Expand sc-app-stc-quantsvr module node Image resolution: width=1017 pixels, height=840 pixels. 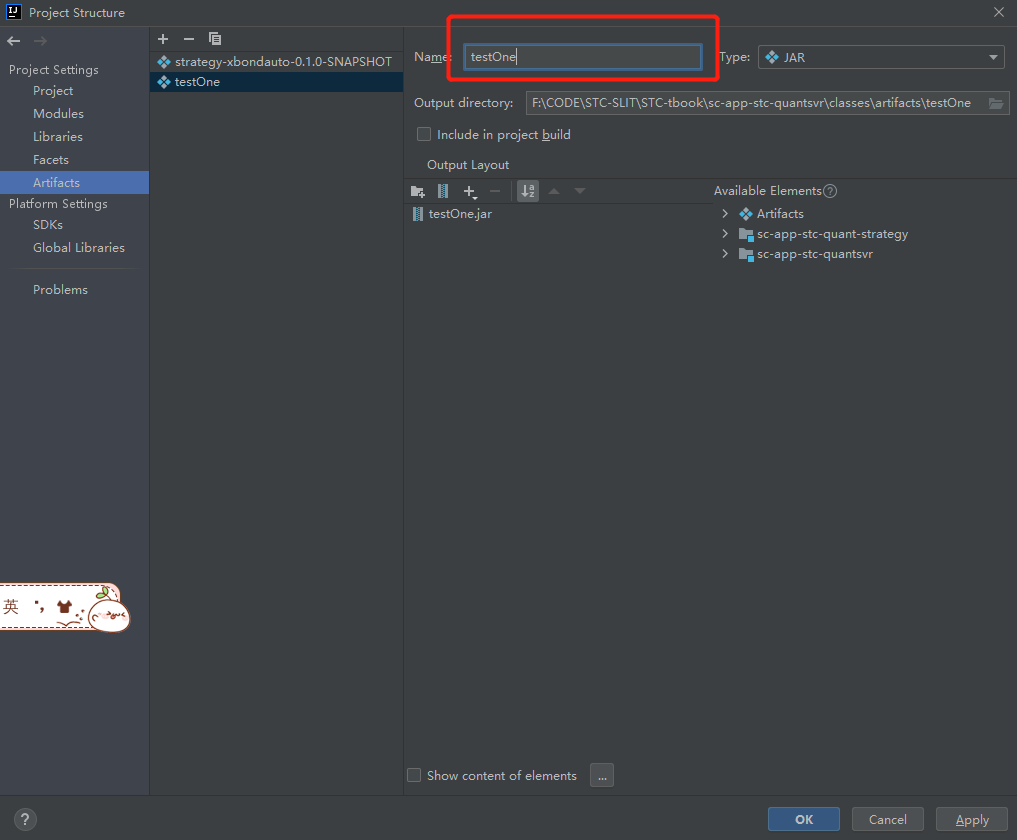725,254
